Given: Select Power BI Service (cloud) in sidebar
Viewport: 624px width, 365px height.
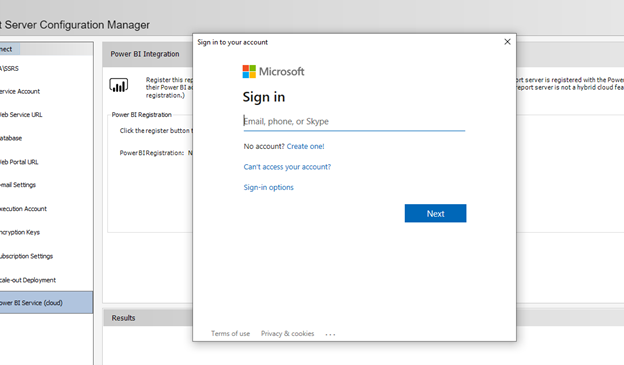Looking at the screenshot, I should tap(46, 303).
